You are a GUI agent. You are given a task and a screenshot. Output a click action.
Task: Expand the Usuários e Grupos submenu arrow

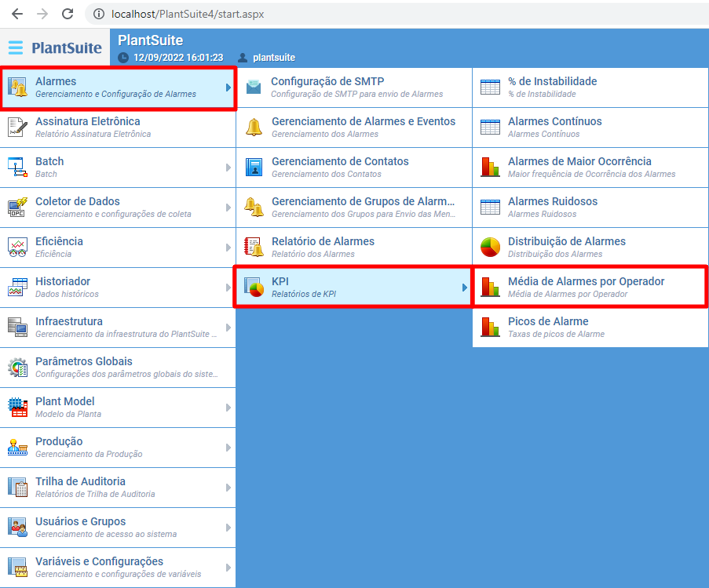tap(228, 527)
